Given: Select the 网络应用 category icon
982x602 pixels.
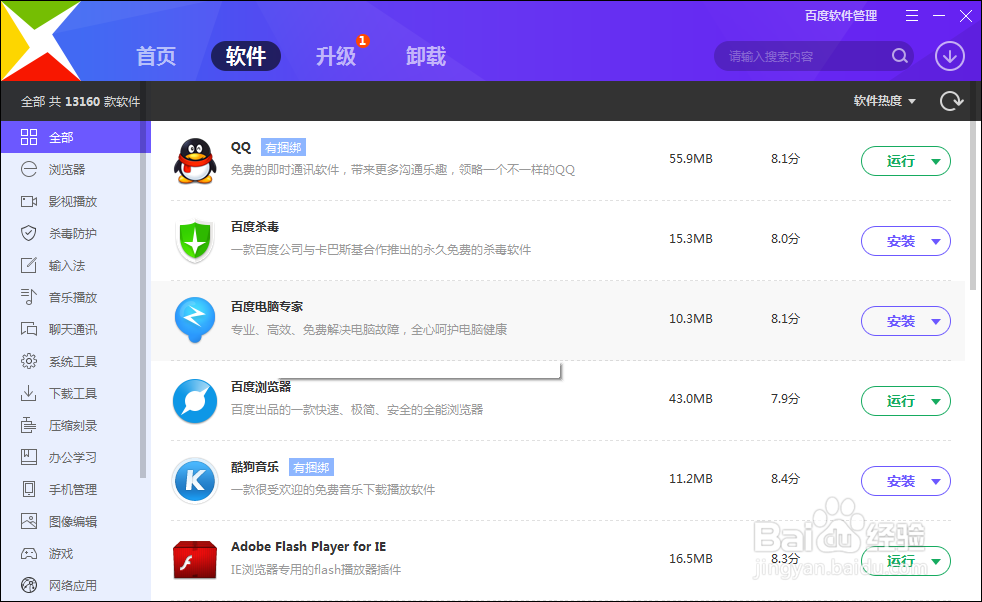Looking at the screenshot, I should (29, 585).
